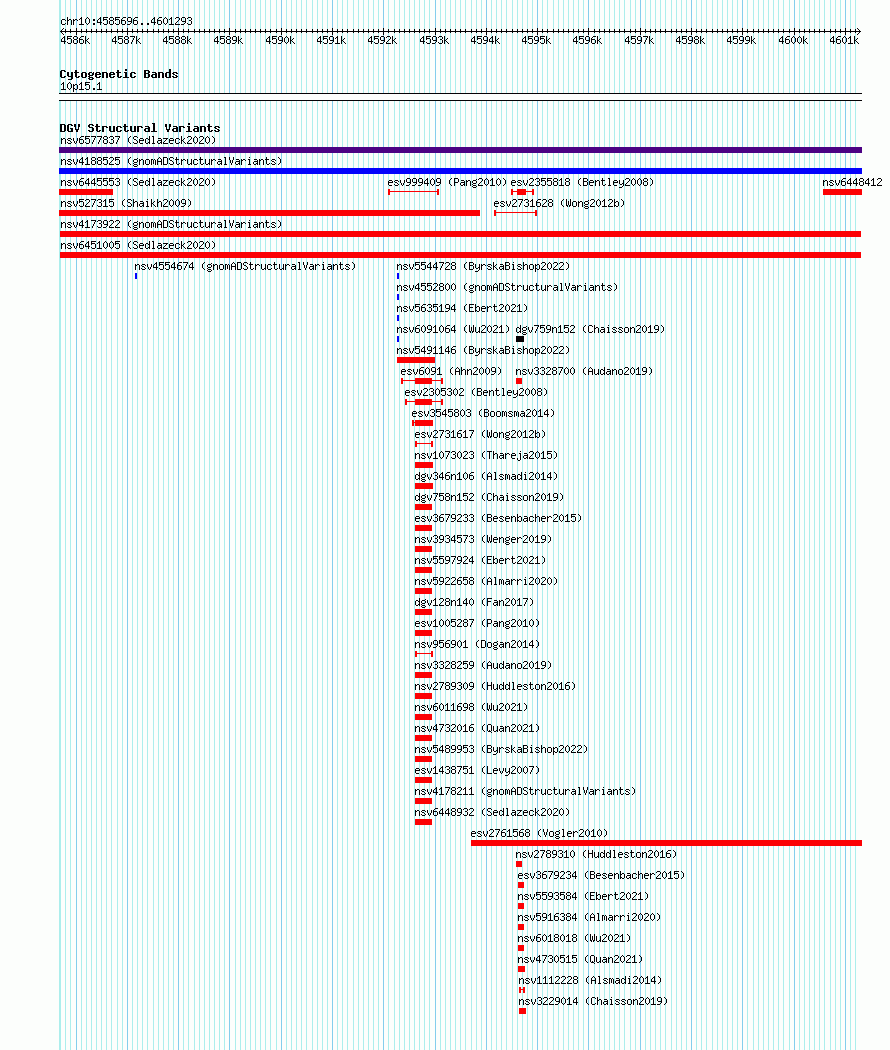Click nsv5491146 (ByrskaBishop2022) label

pos(483,350)
